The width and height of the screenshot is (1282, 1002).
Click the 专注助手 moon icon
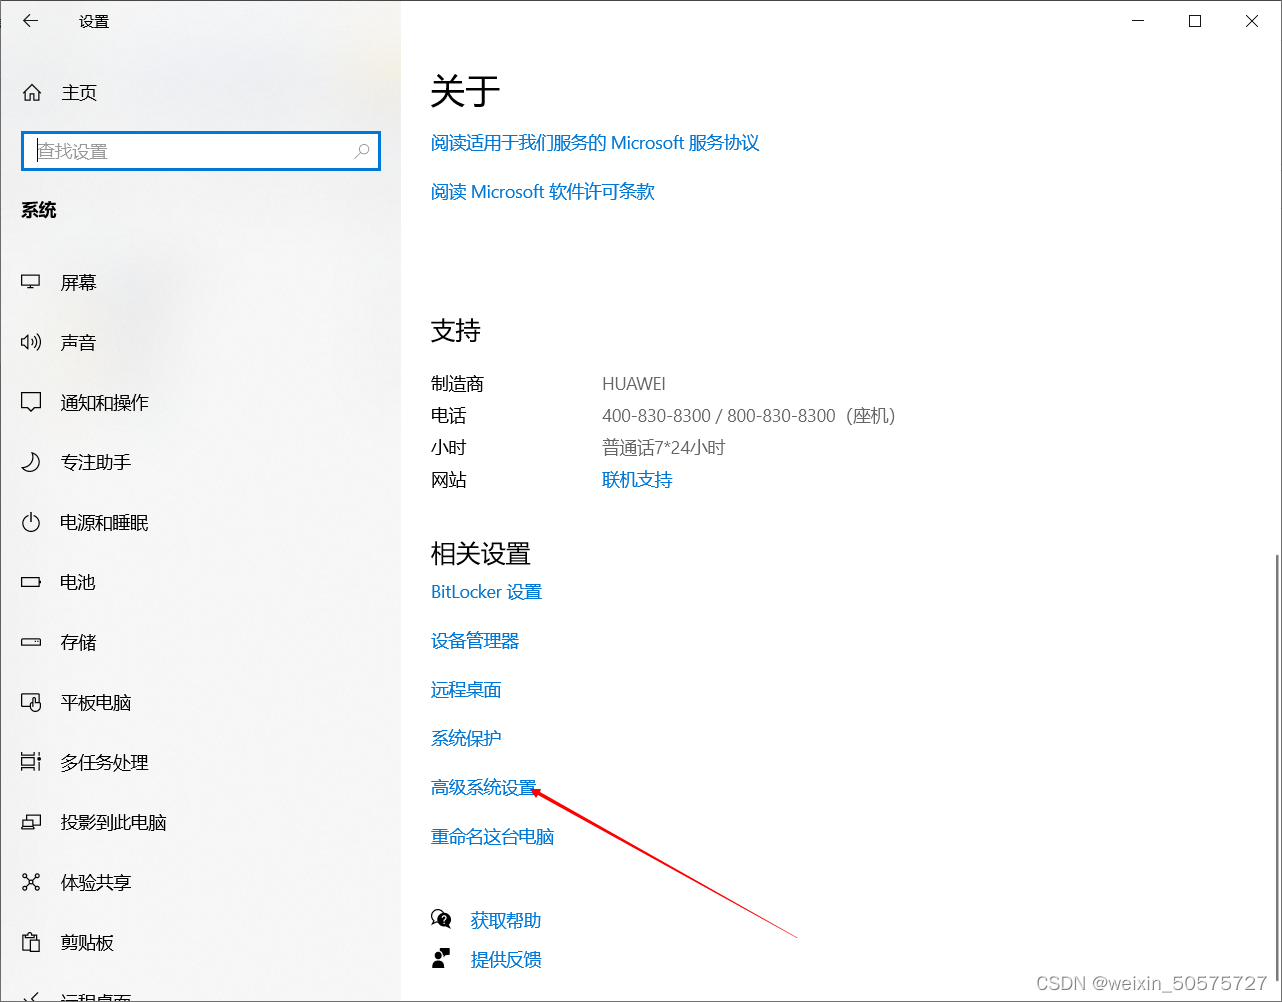point(31,463)
